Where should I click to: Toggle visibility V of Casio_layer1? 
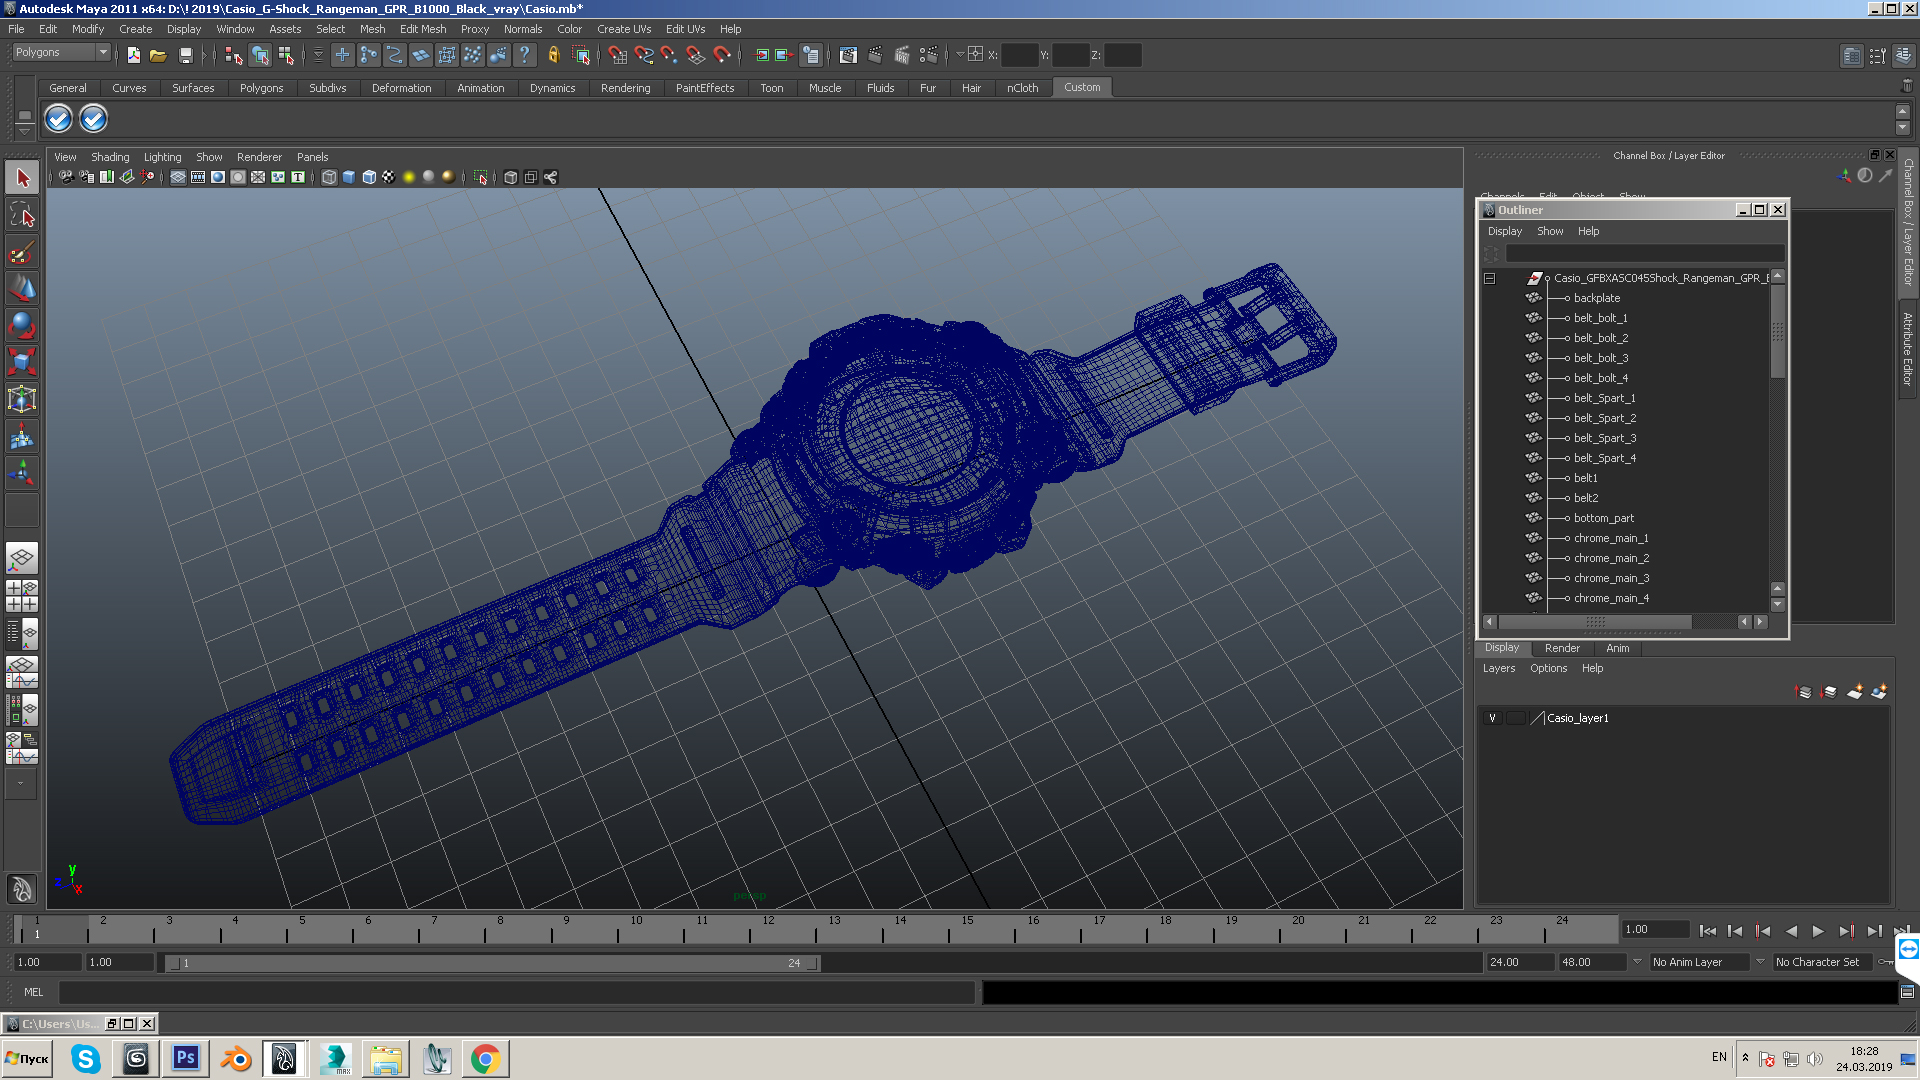(x=1492, y=718)
